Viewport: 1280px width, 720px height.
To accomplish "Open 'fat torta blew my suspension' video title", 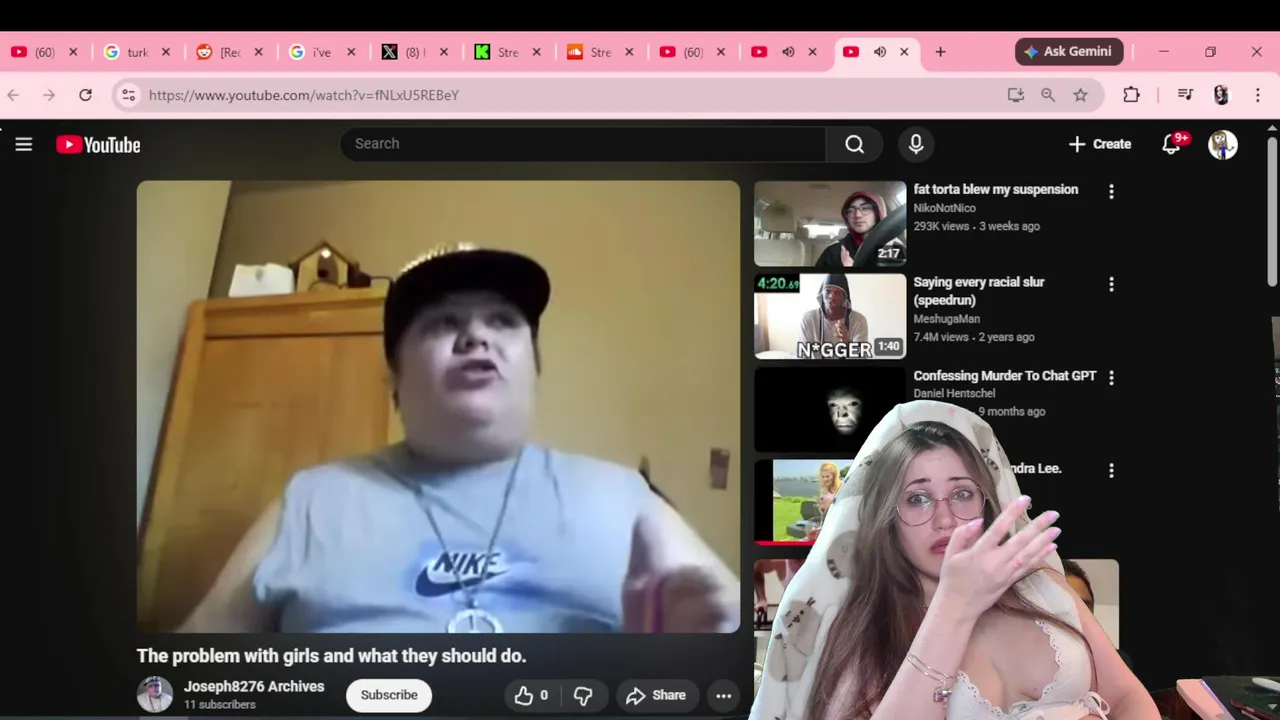I will point(996,189).
